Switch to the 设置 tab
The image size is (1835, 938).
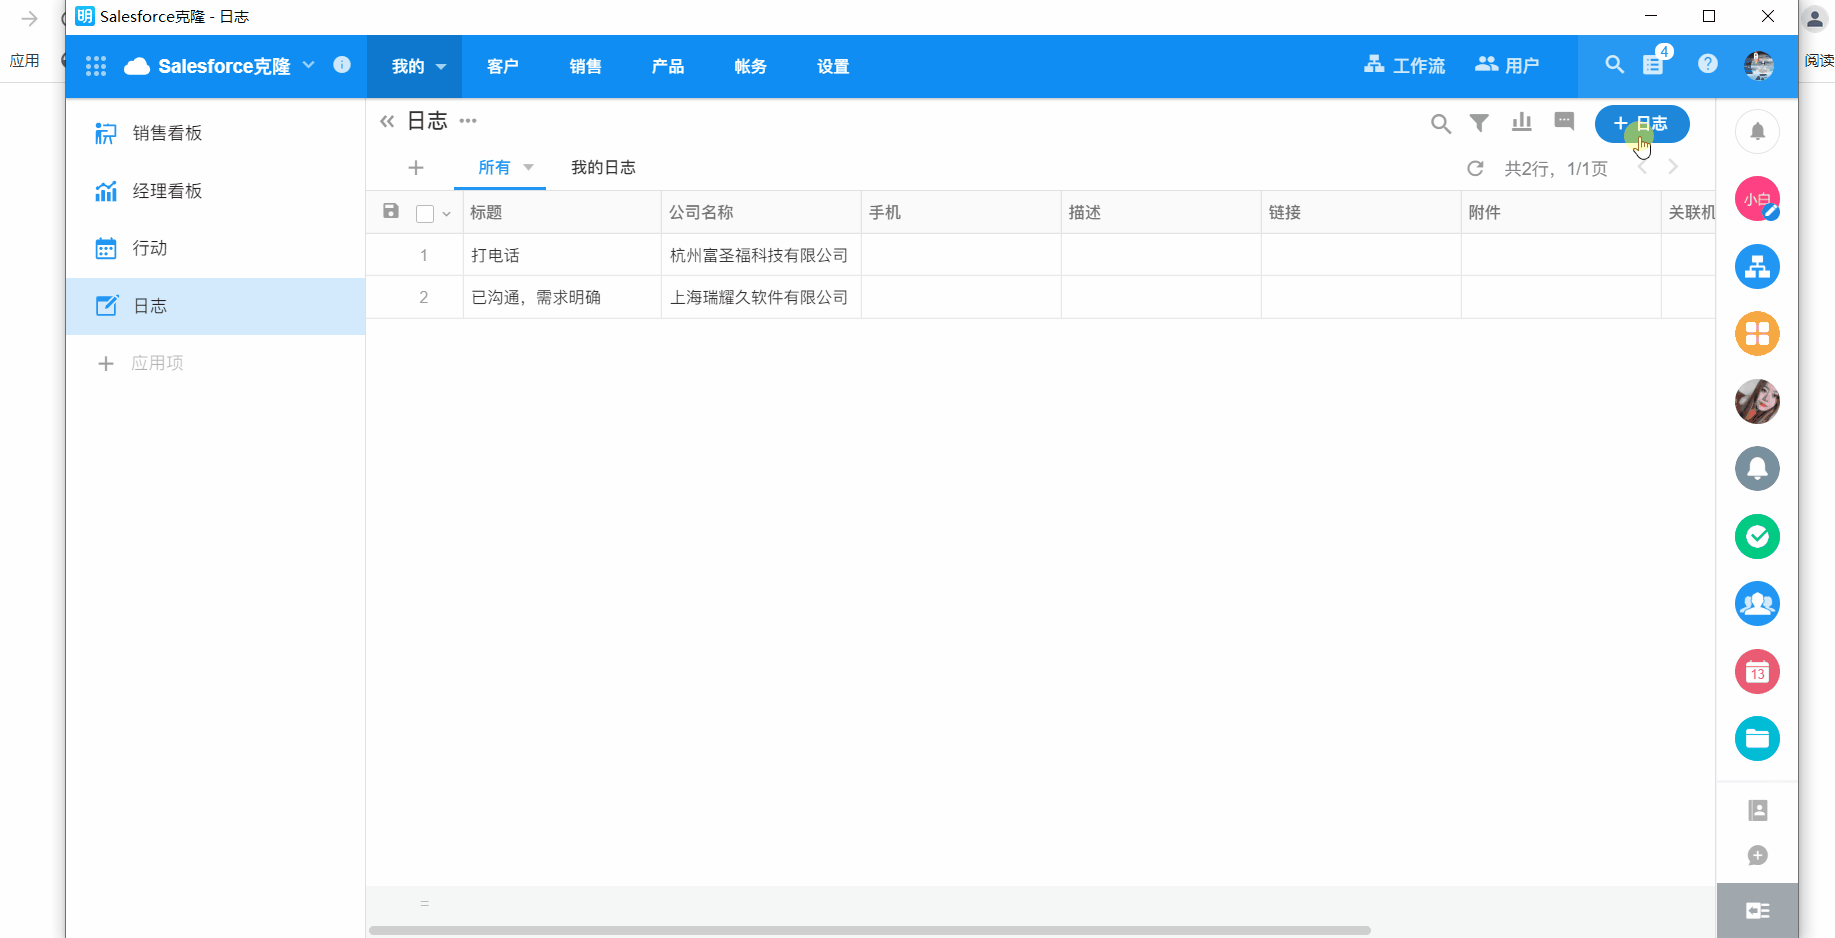(833, 67)
